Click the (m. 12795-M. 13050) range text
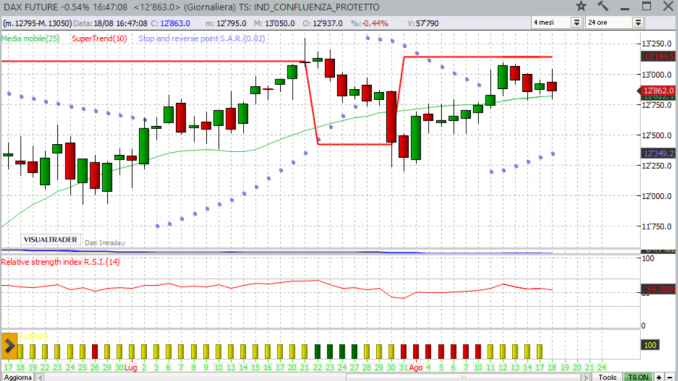This screenshot has height=381, width=678. tap(37, 23)
